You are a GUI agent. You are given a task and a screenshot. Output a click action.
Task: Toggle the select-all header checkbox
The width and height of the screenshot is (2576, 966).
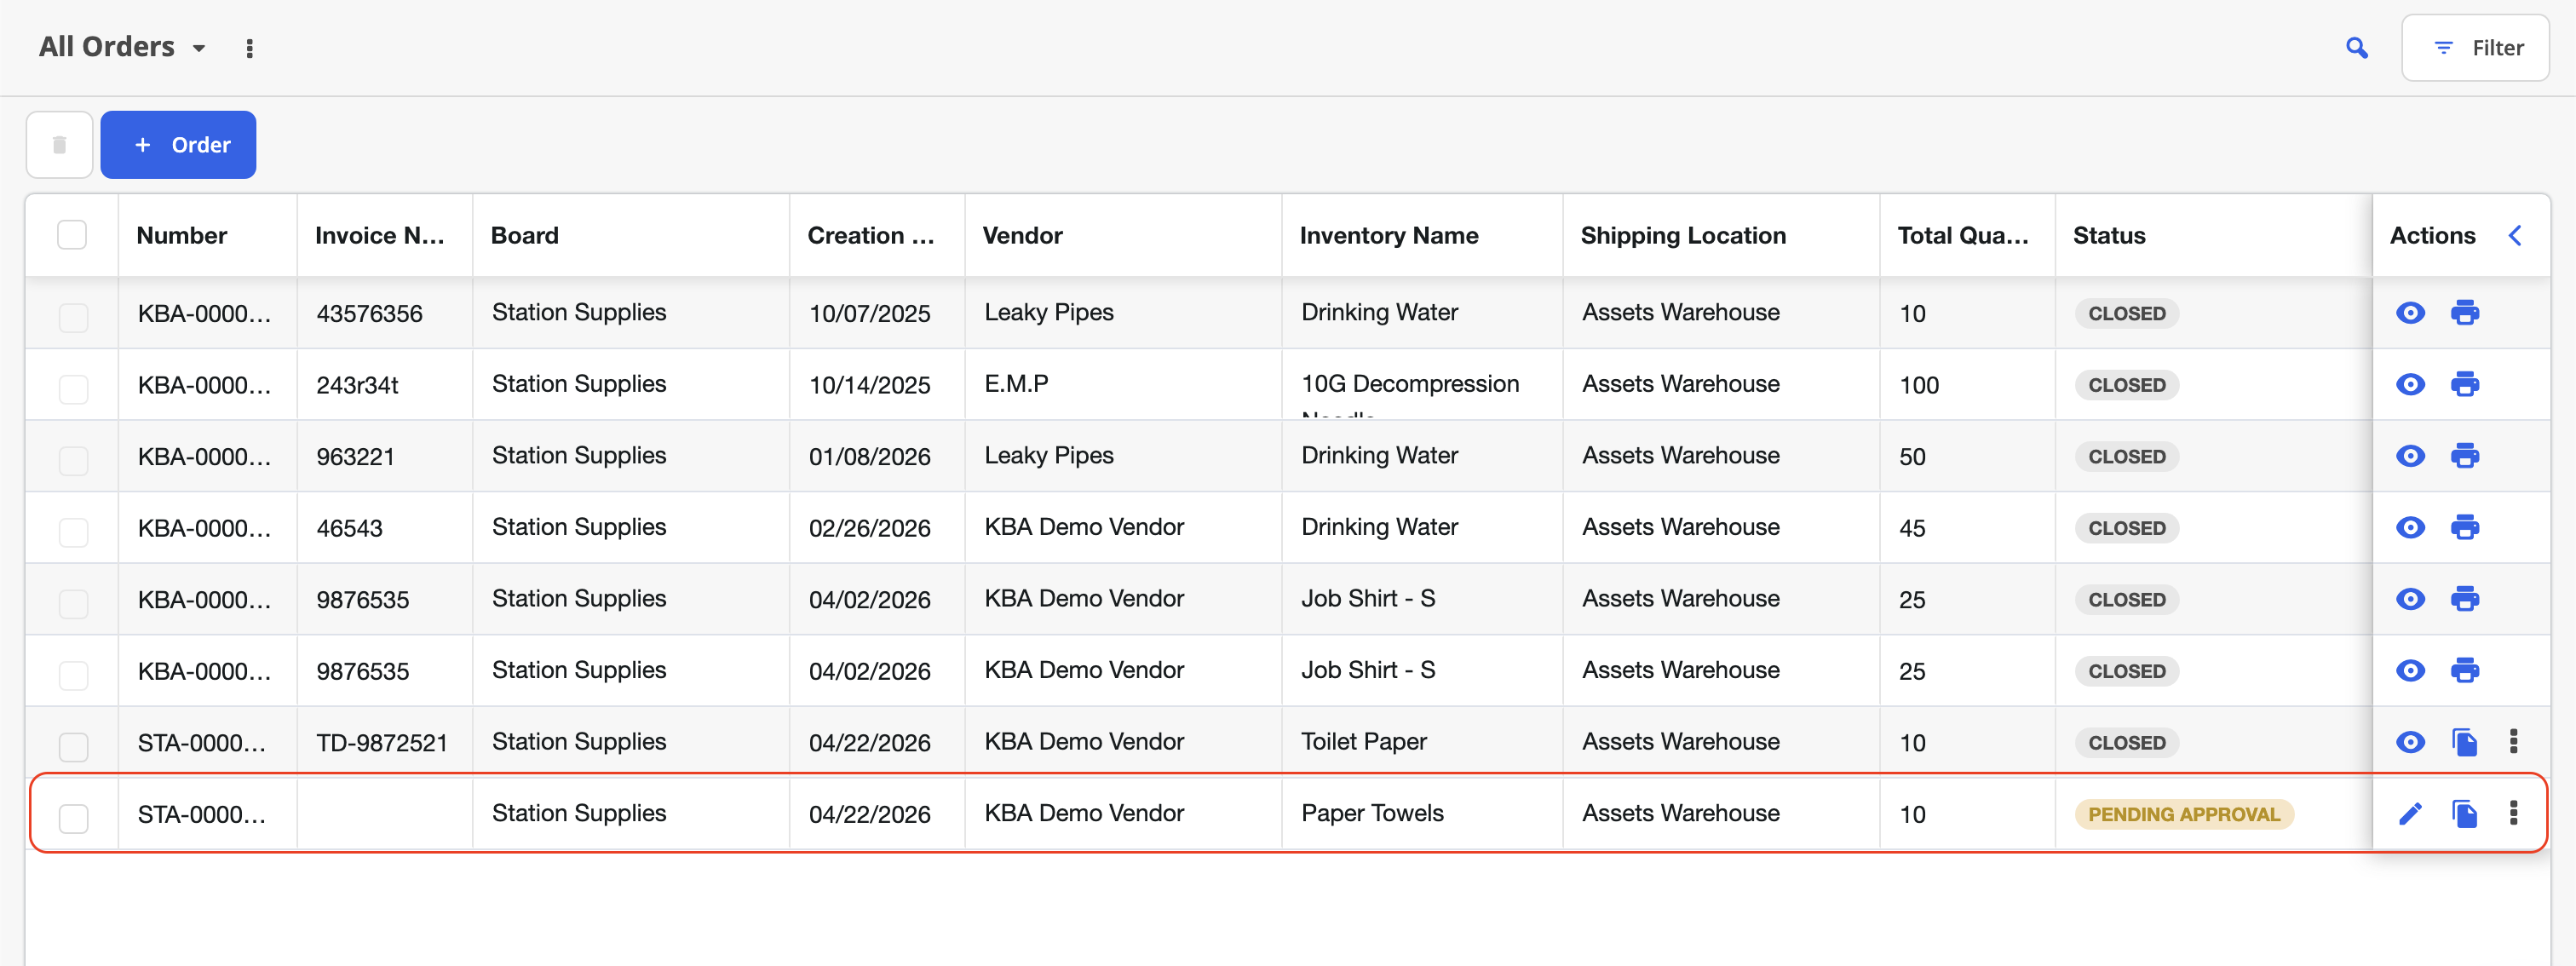click(72, 235)
